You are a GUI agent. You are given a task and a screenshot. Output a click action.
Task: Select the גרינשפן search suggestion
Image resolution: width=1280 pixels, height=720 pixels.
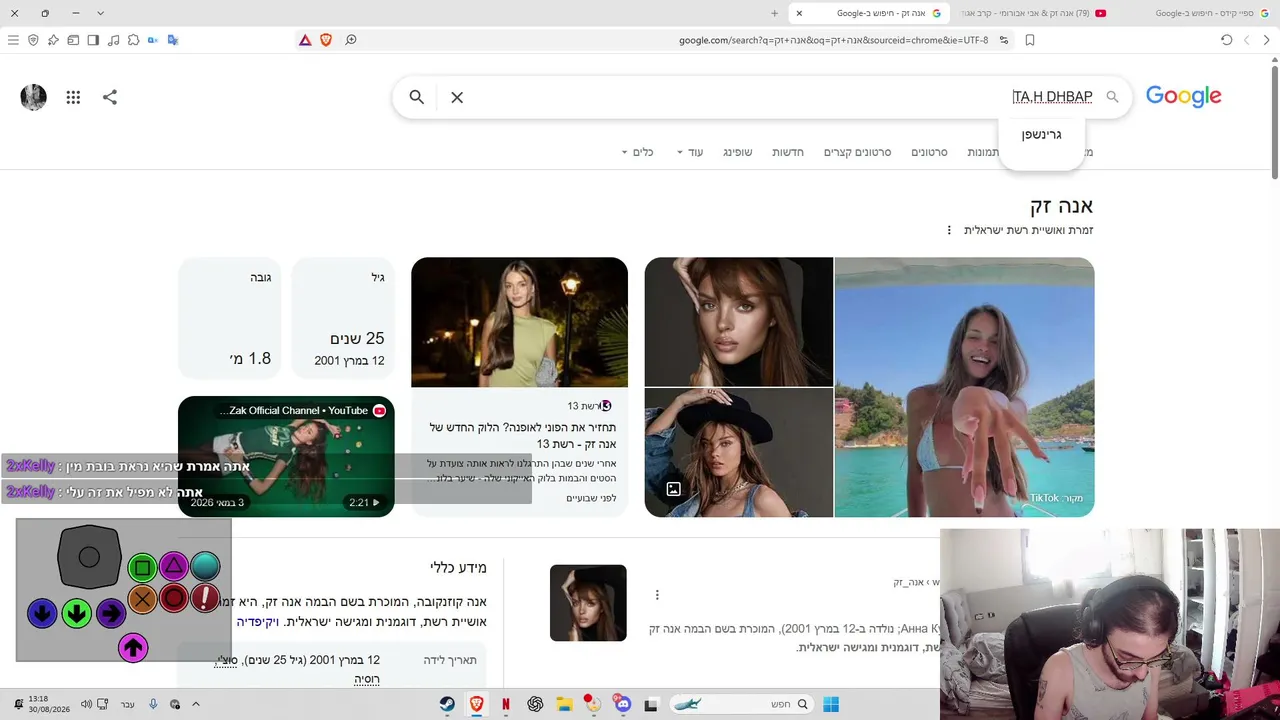coord(1041,135)
